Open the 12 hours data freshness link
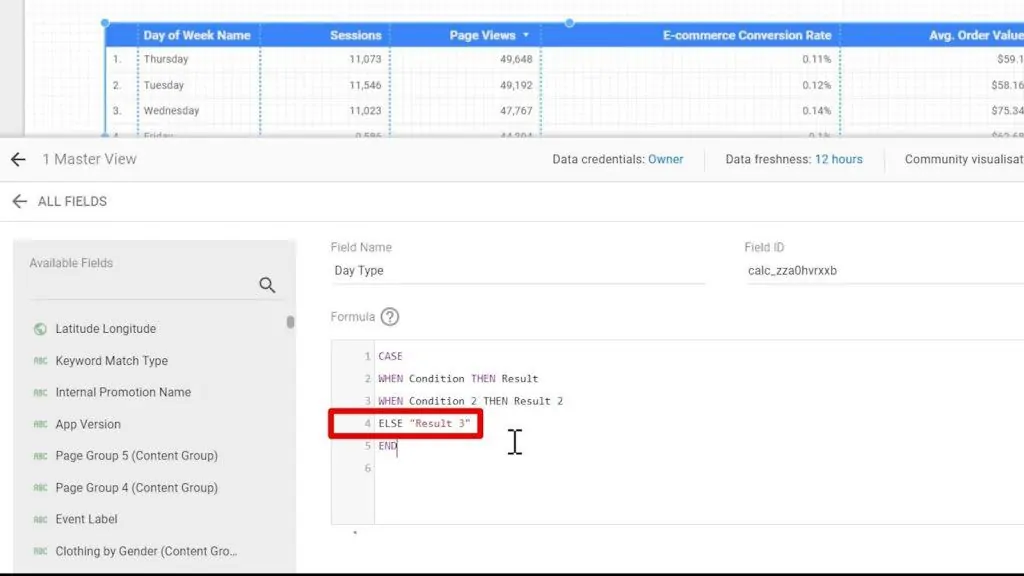The height and width of the screenshot is (576, 1024). pos(838,159)
